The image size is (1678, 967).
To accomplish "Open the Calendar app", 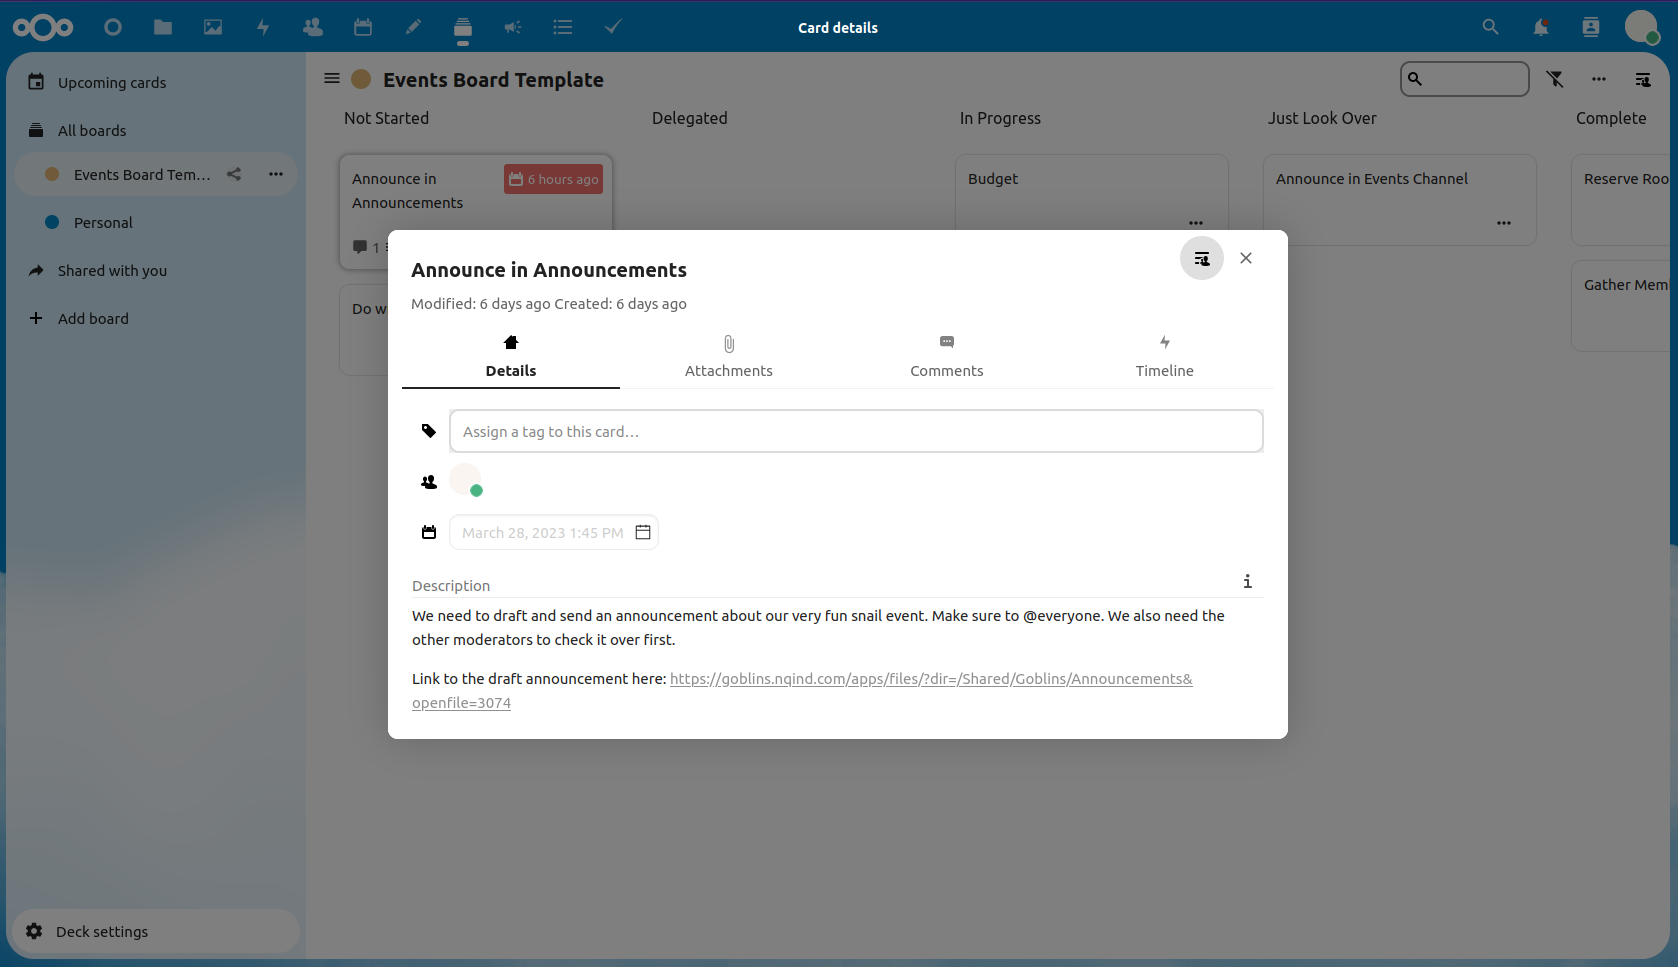I will pos(363,27).
